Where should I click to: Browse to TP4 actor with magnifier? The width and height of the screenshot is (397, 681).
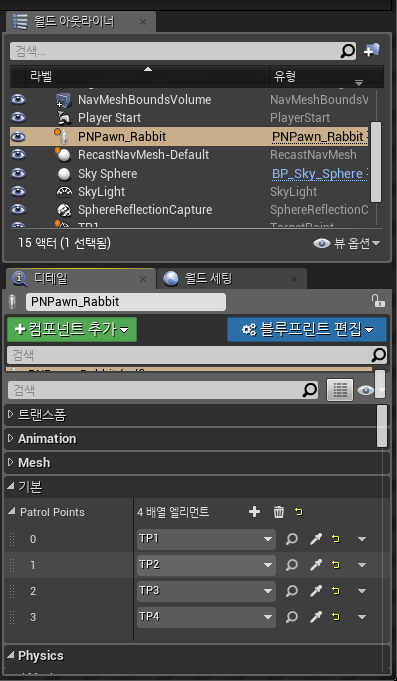pos(292,617)
